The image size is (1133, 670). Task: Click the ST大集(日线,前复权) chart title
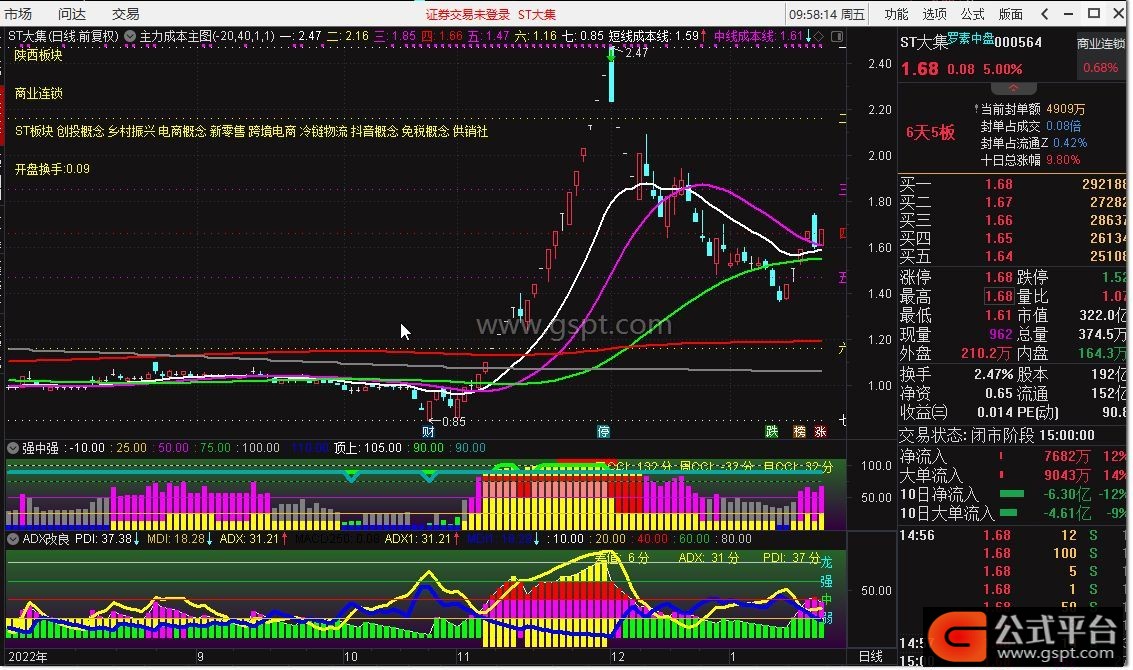click(64, 35)
